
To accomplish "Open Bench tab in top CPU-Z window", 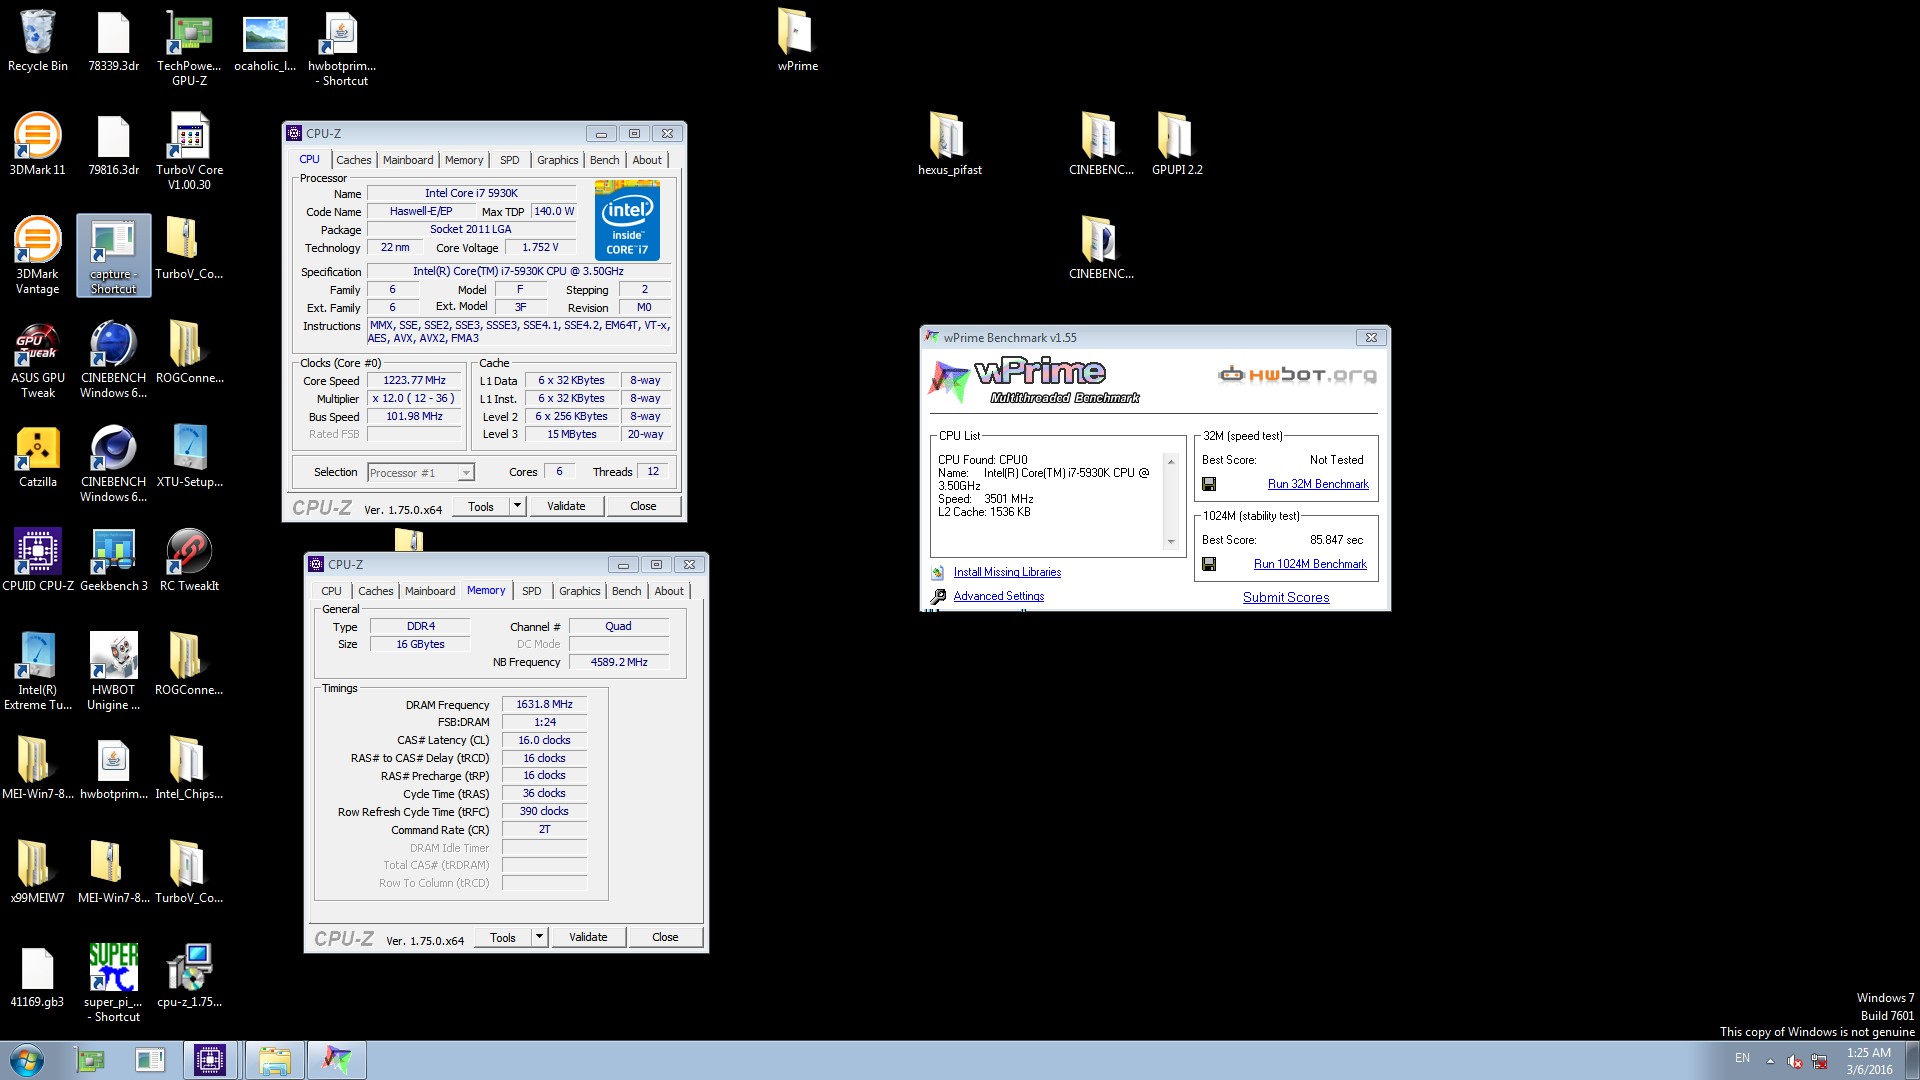I will (x=604, y=160).
